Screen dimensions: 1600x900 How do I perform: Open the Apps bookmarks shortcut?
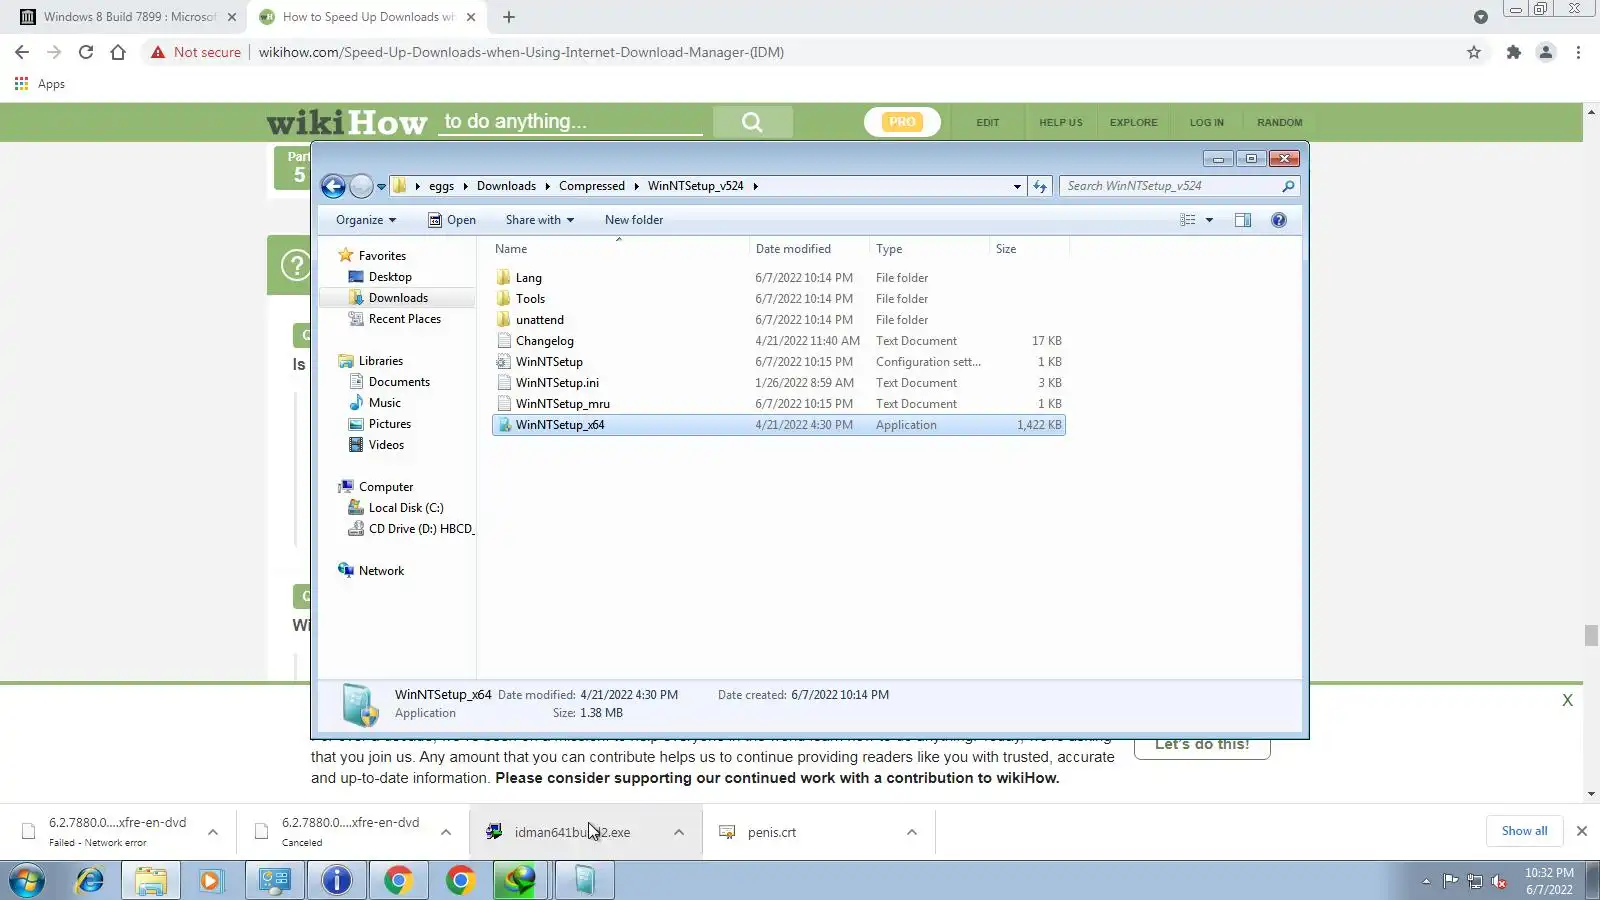40,84
